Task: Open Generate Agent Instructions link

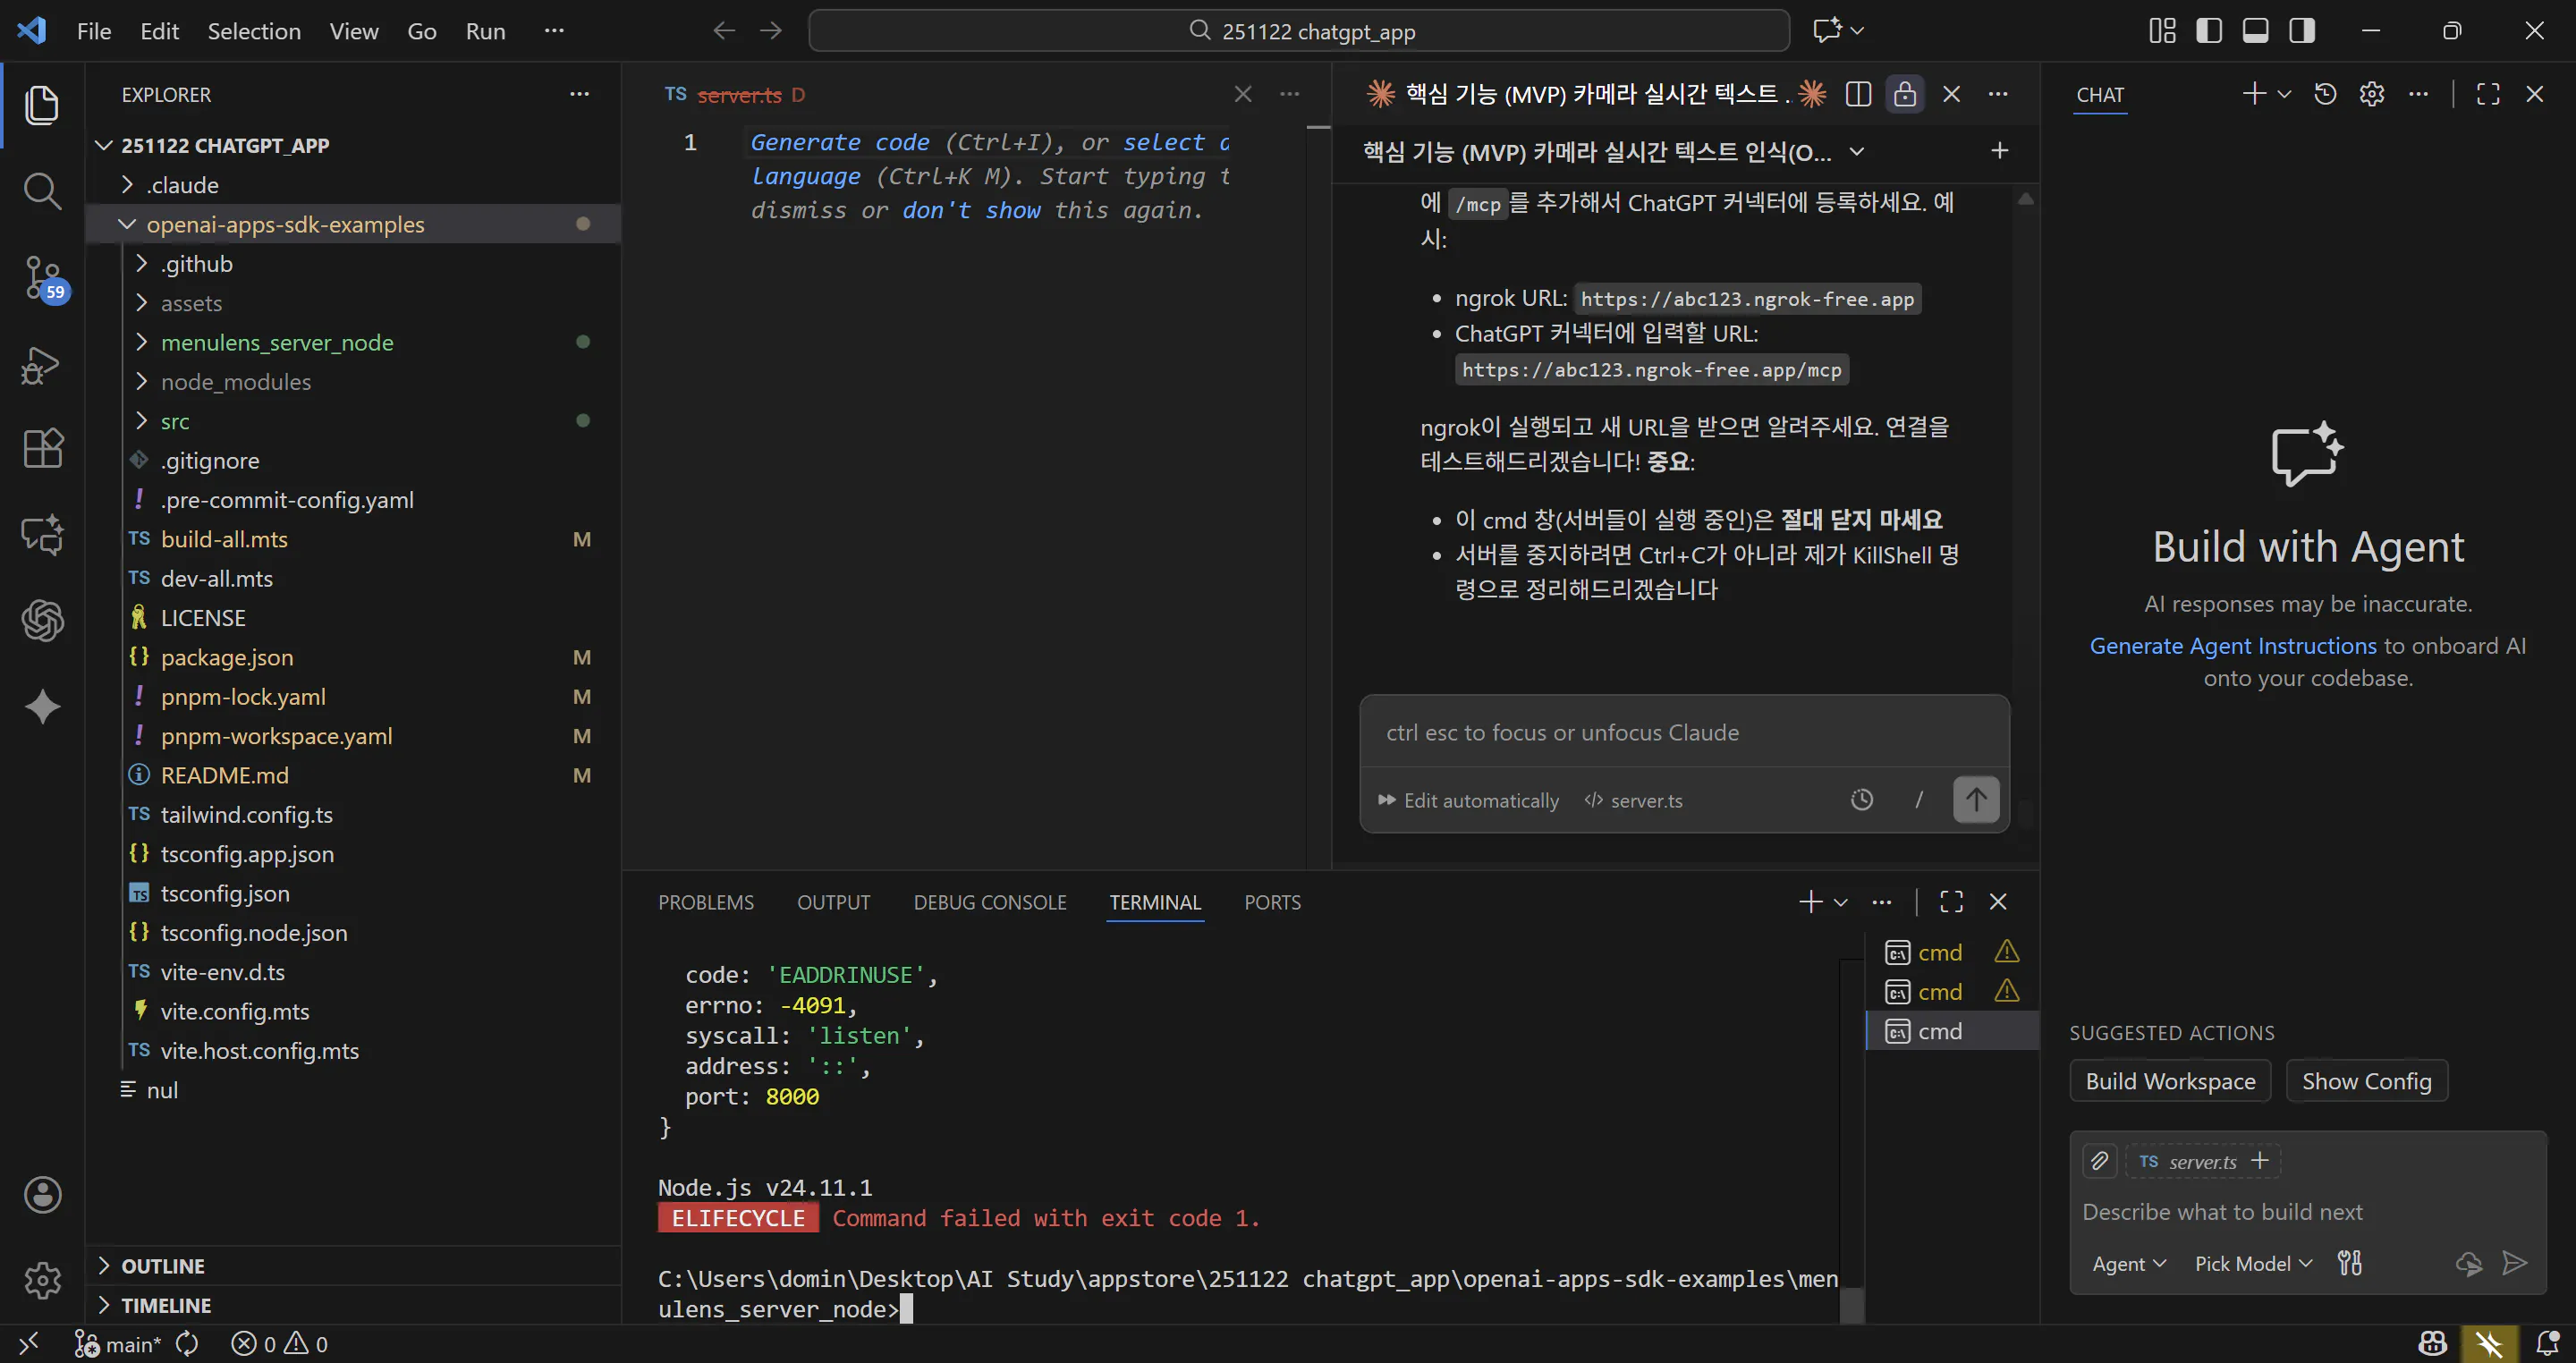Action: [x=2232, y=645]
